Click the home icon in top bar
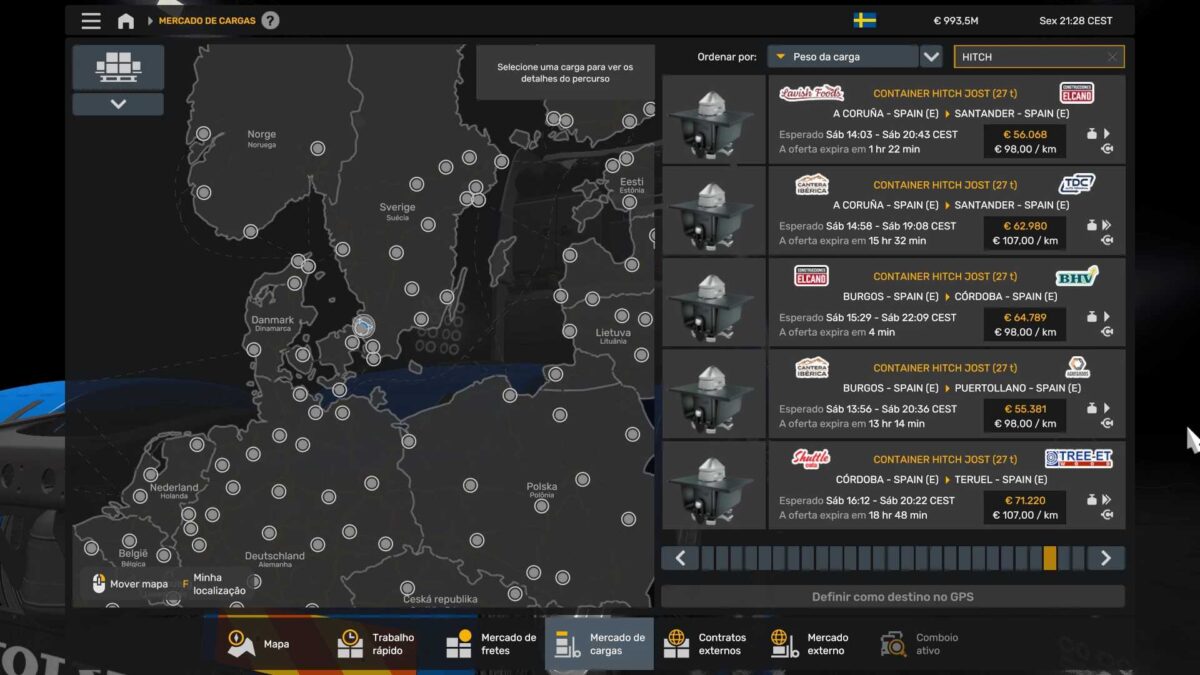This screenshot has height=675, width=1200. 126,21
